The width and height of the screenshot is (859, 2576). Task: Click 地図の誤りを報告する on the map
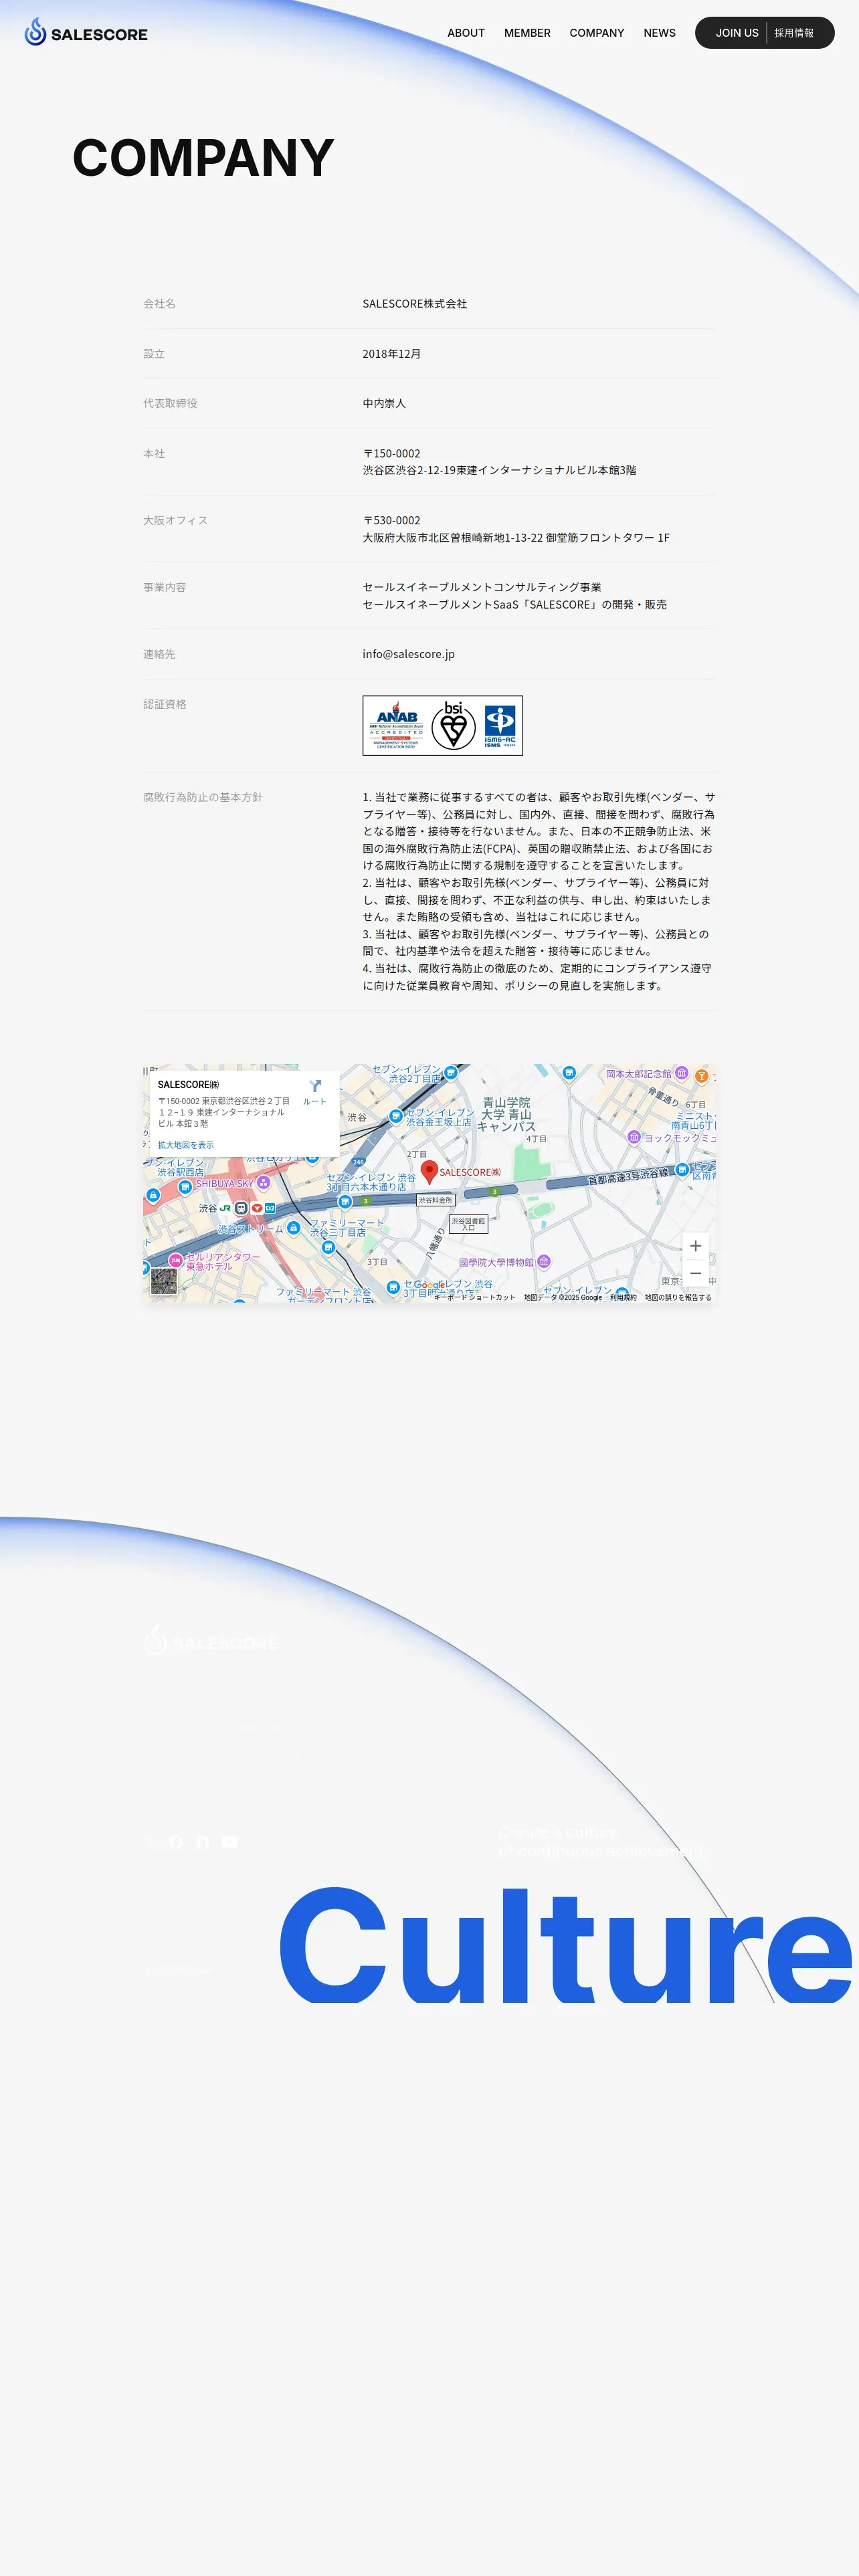pos(678,1297)
